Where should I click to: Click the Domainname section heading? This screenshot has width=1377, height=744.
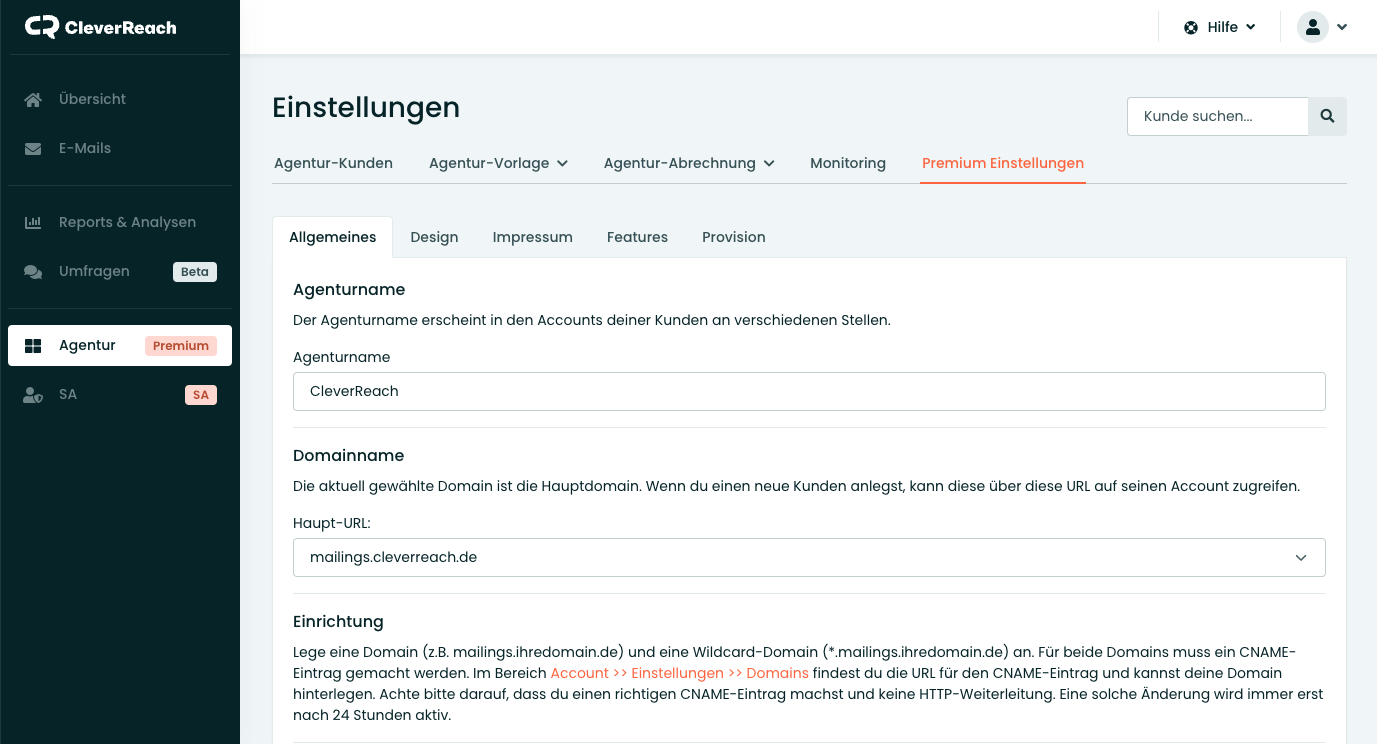click(x=349, y=455)
